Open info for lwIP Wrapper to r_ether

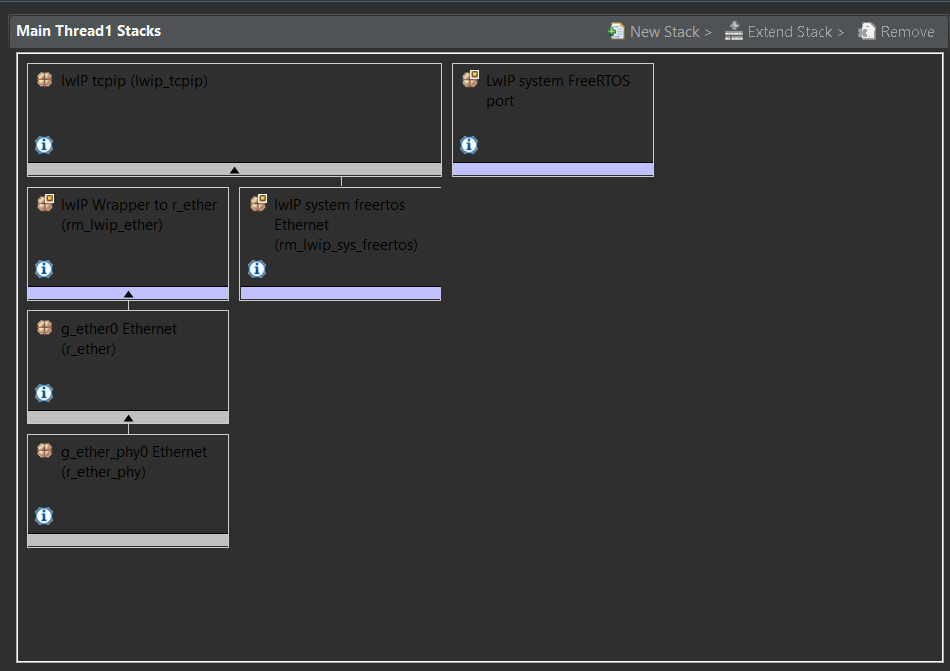pyautogui.click(x=44, y=268)
